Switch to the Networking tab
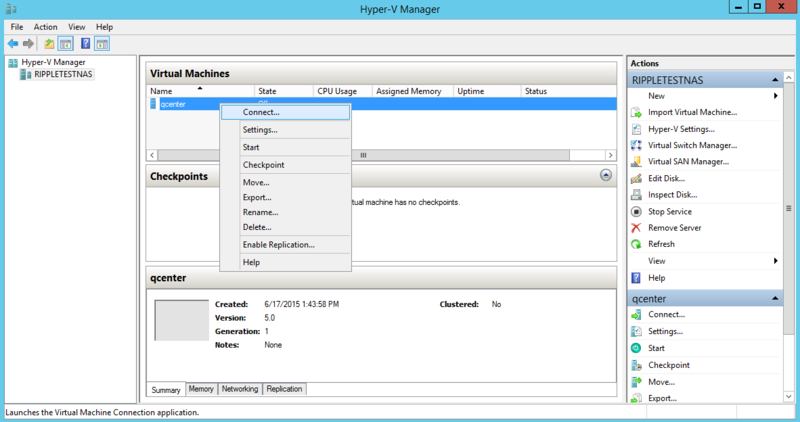This screenshot has width=800, height=422. (240, 389)
